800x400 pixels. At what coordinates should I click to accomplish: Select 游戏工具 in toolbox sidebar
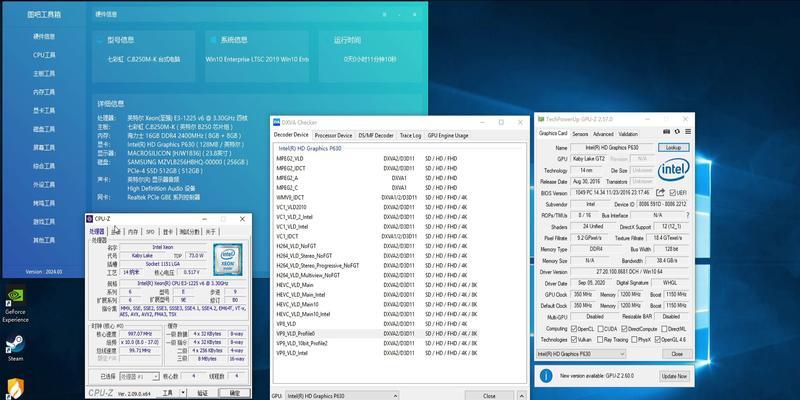(x=44, y=222)
